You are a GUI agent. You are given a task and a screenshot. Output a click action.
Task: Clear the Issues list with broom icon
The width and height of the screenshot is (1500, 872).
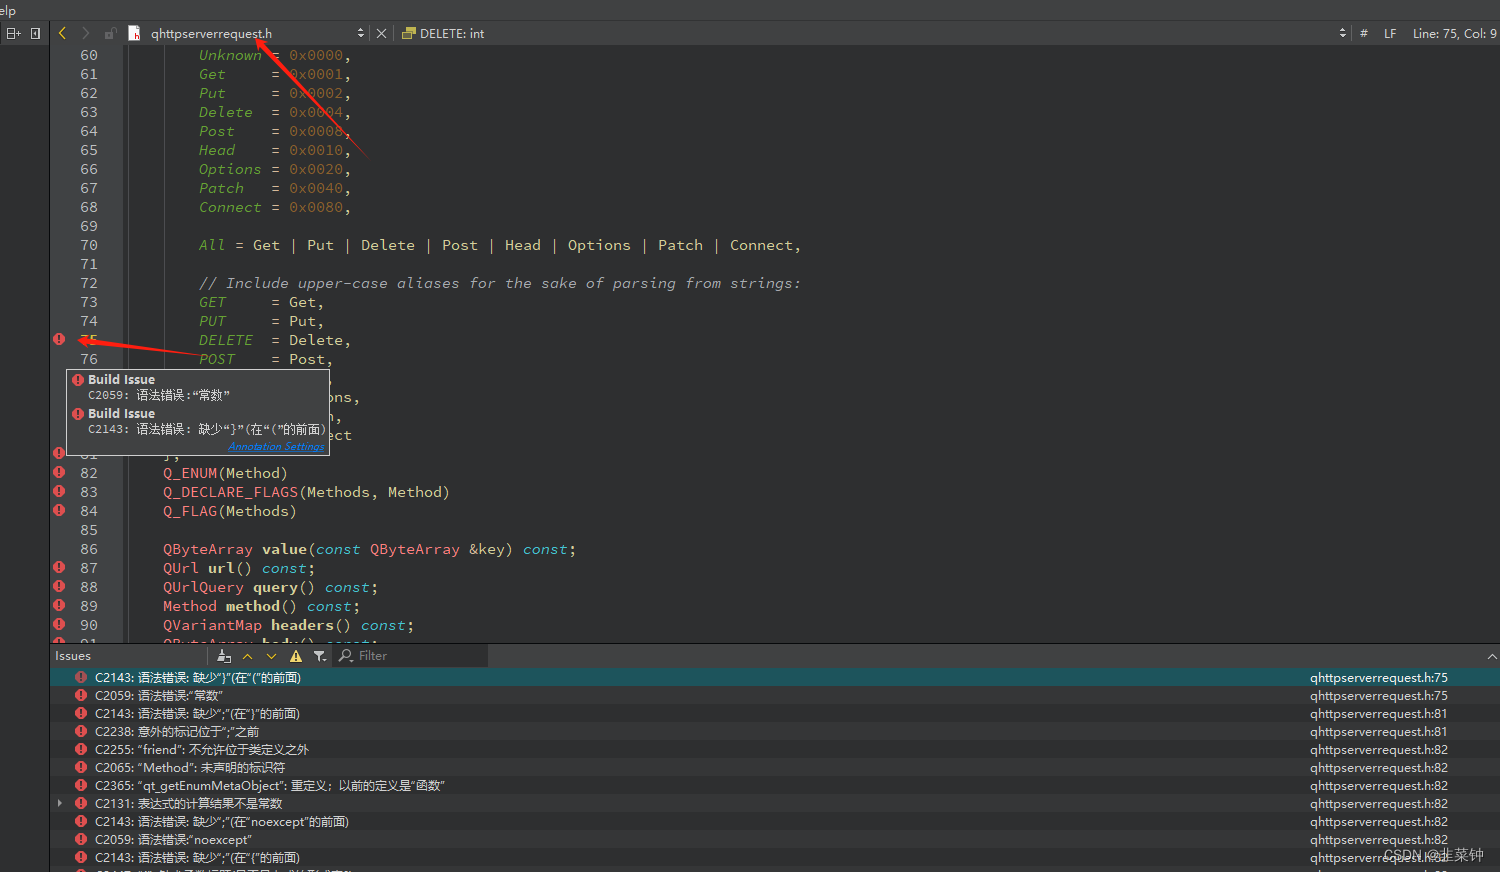pyautogui.click(x=224, y=656)
